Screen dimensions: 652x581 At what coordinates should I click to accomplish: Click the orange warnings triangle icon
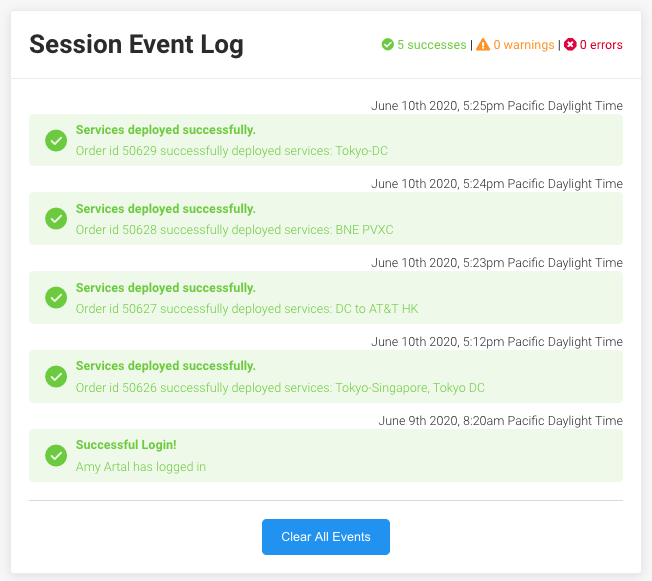[483, 44]
